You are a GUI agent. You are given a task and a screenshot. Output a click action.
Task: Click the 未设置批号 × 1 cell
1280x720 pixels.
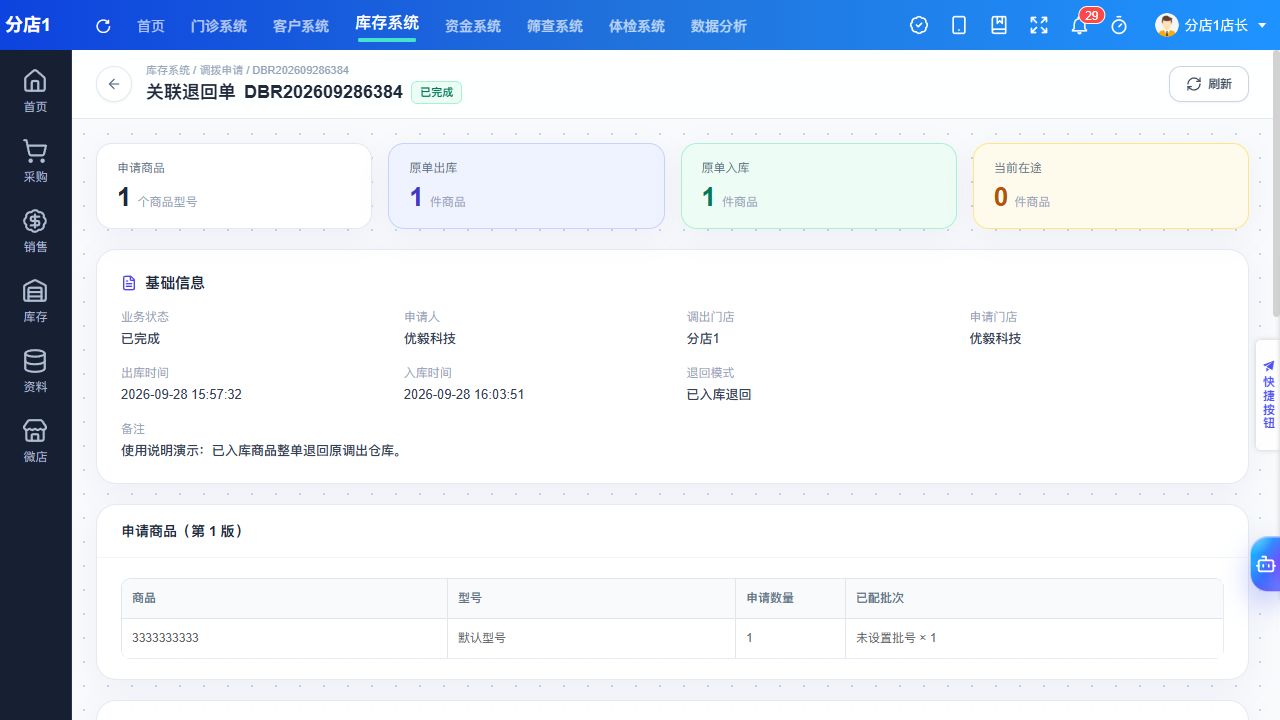(x=1034, y=638)
